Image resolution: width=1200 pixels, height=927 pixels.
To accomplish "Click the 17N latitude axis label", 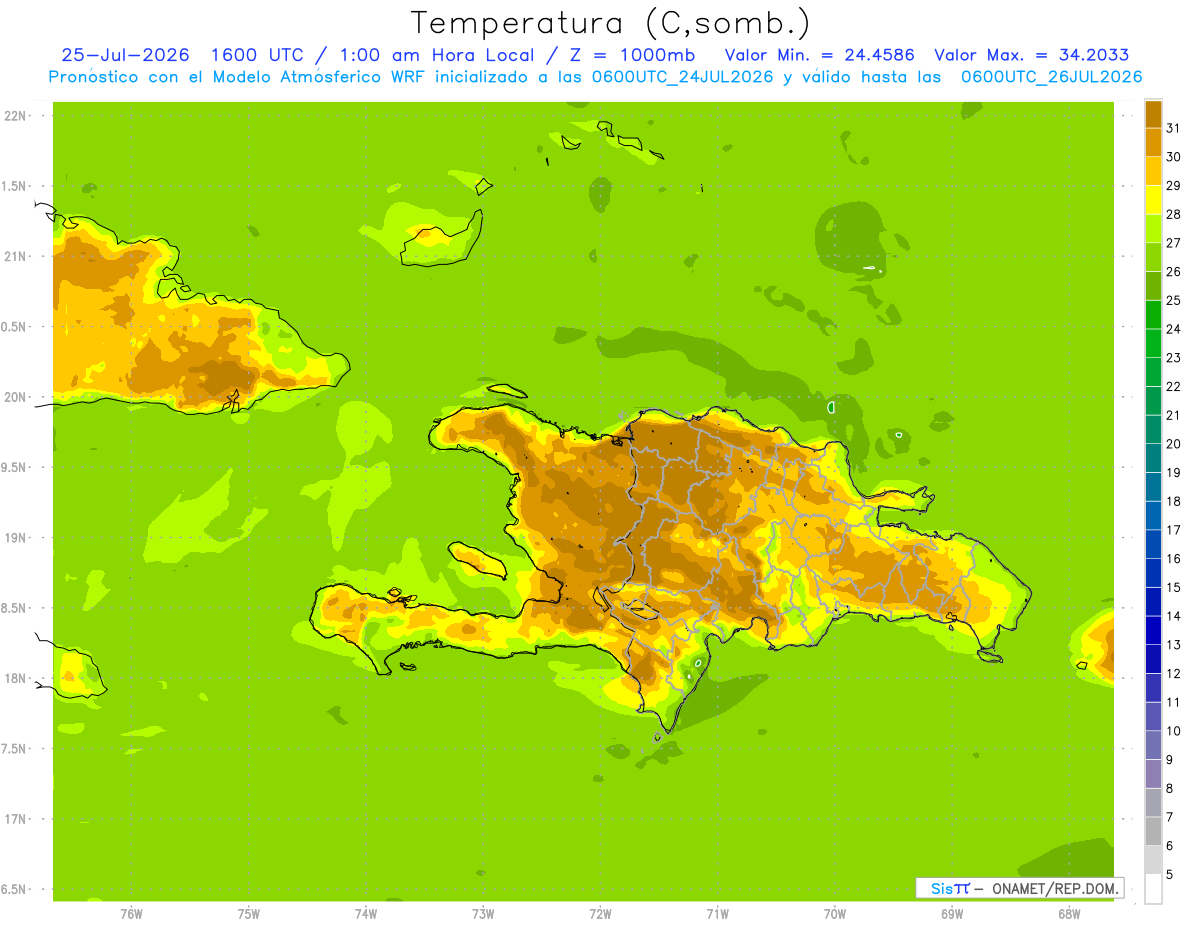I will click(x=15, y=819).
